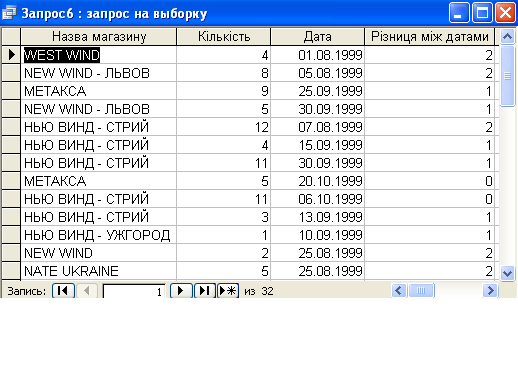Click the NEW WIND cell dated 25.08.1999

point(99,253)
